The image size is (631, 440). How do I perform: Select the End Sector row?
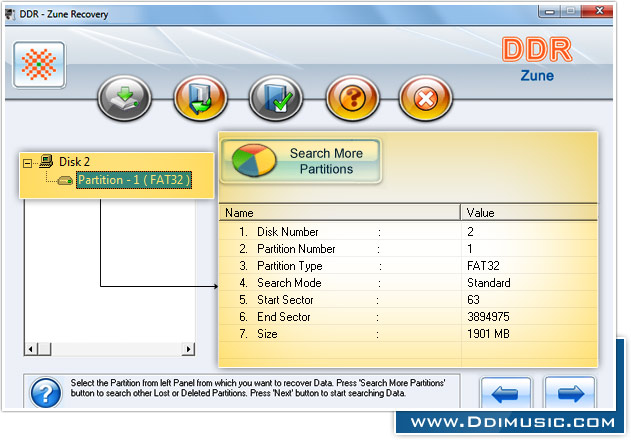point(408,316)
